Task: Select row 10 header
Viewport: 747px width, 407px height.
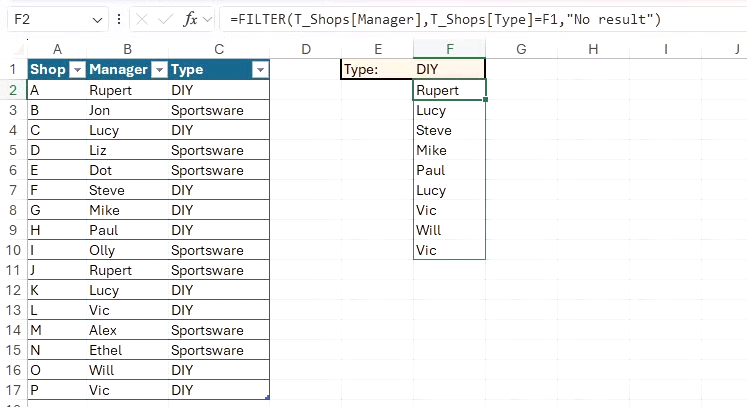Action: click(13, 250)
